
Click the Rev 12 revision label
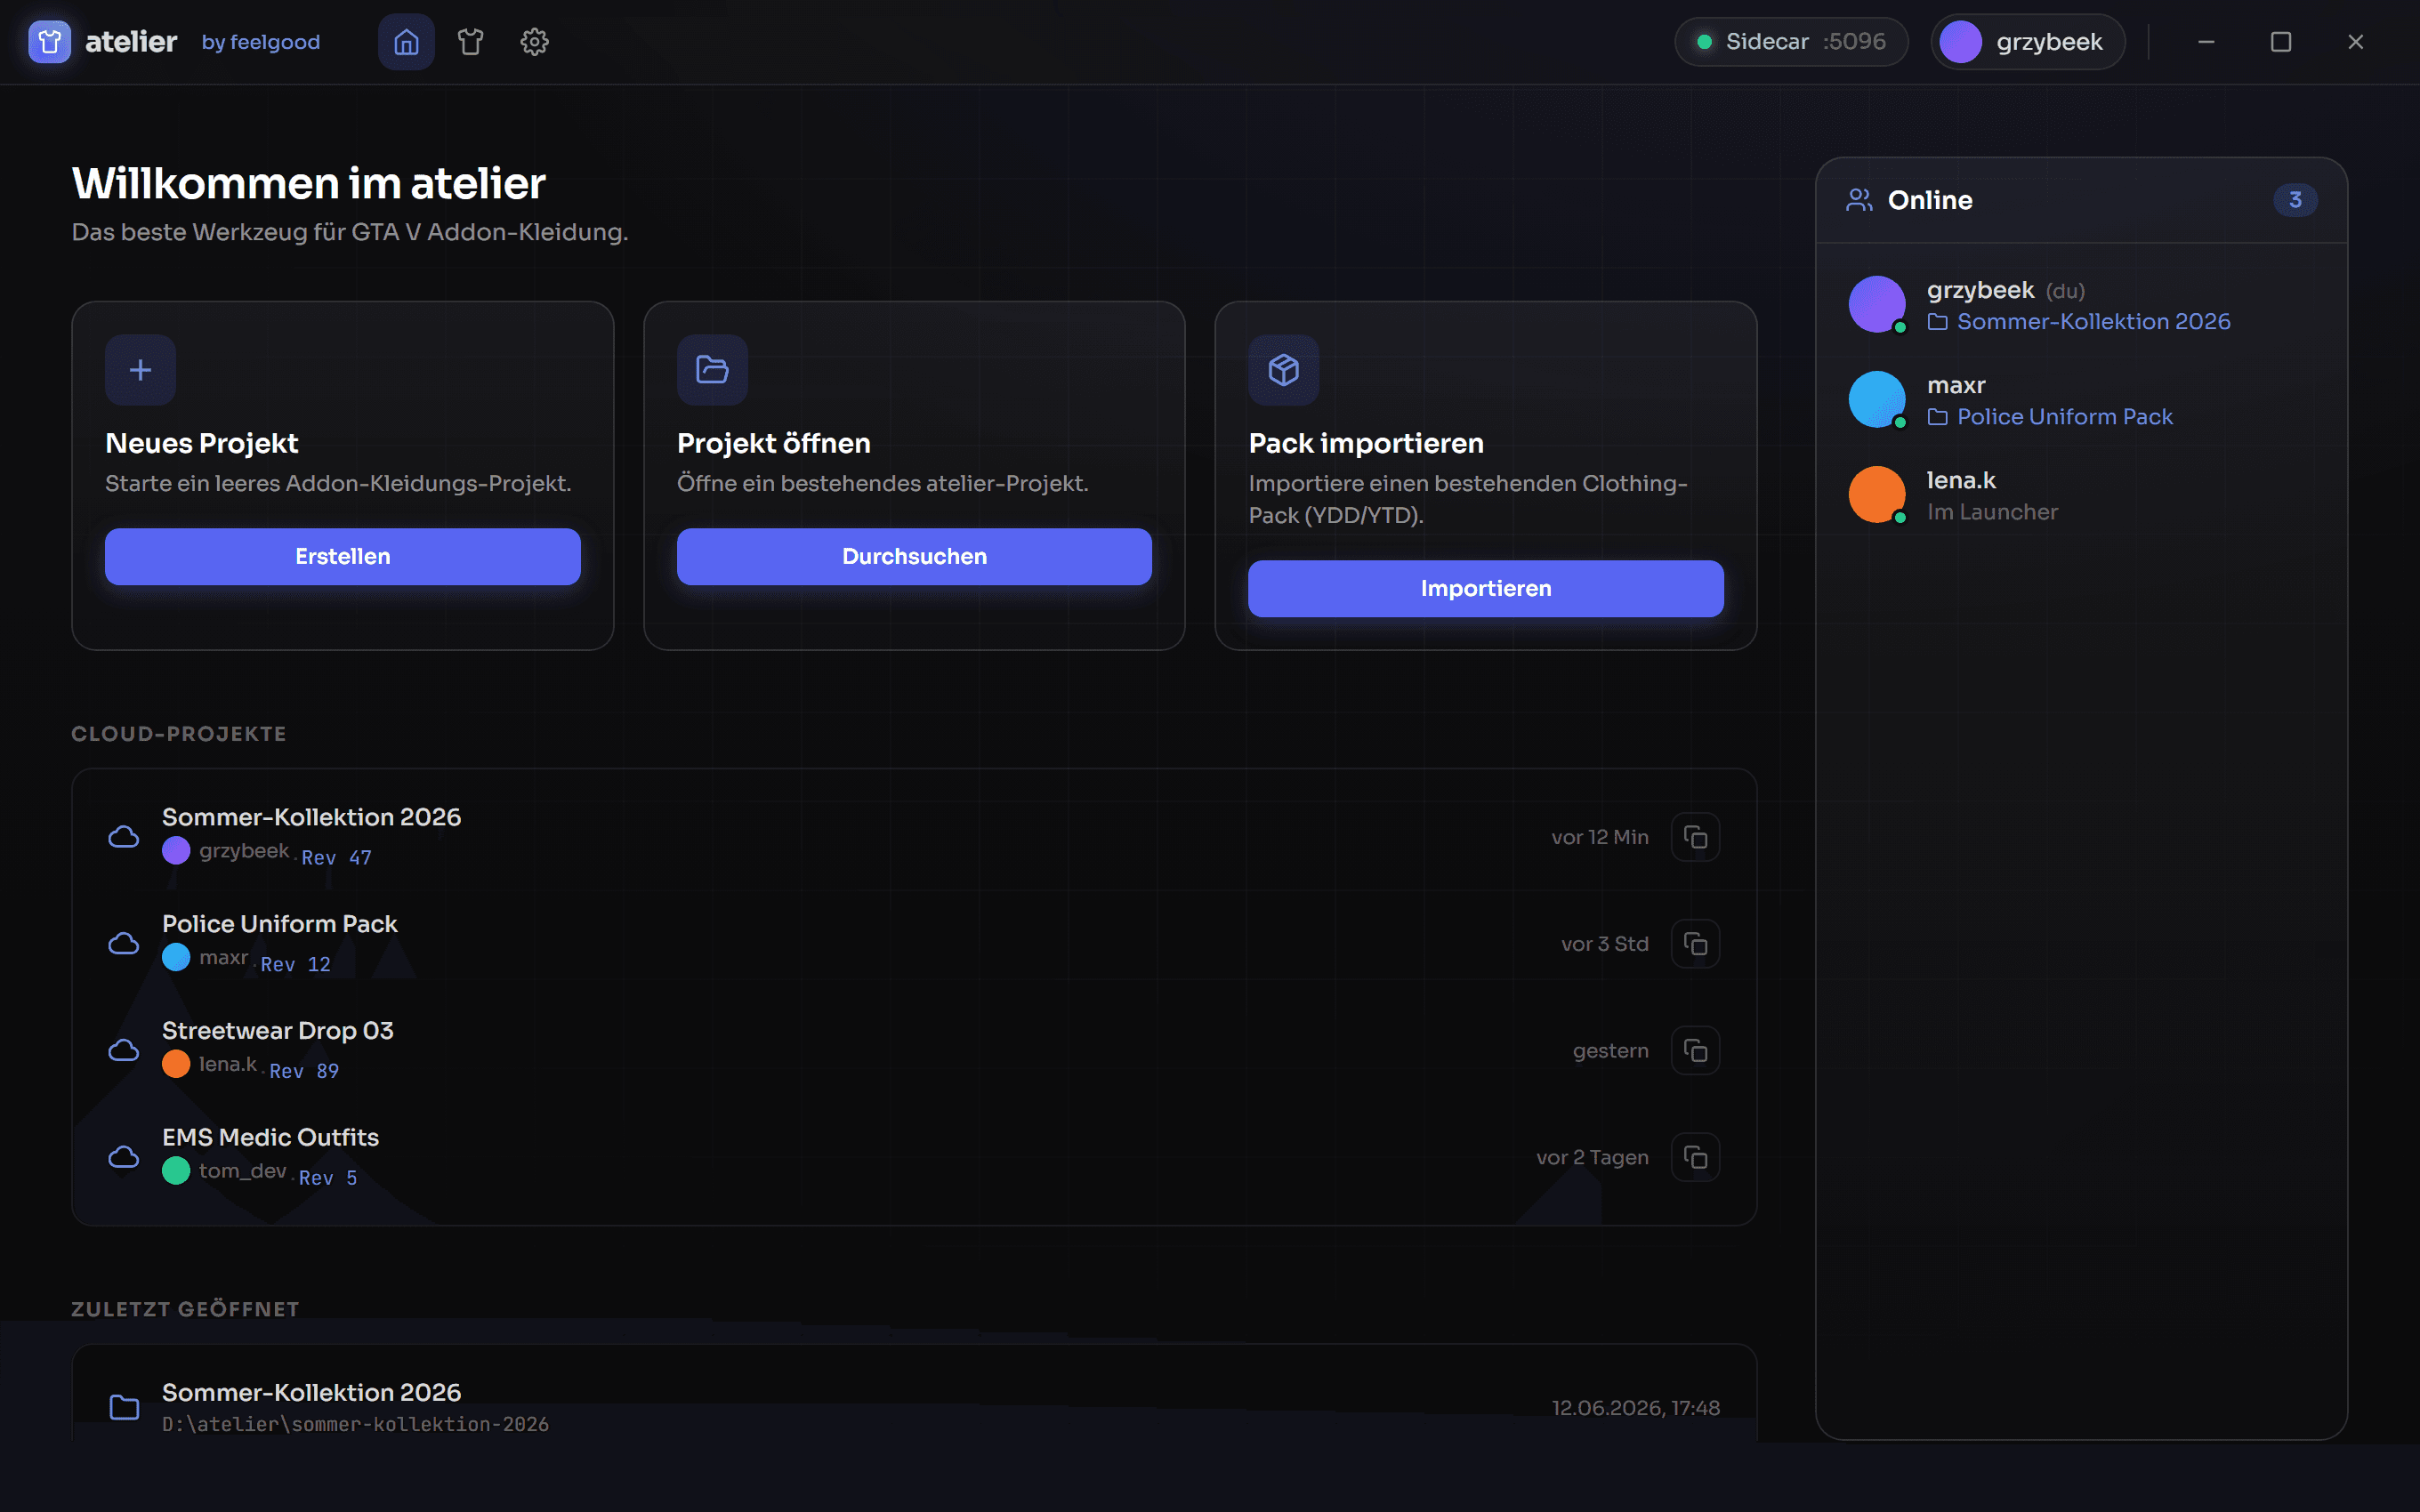(x=296, y=965)
